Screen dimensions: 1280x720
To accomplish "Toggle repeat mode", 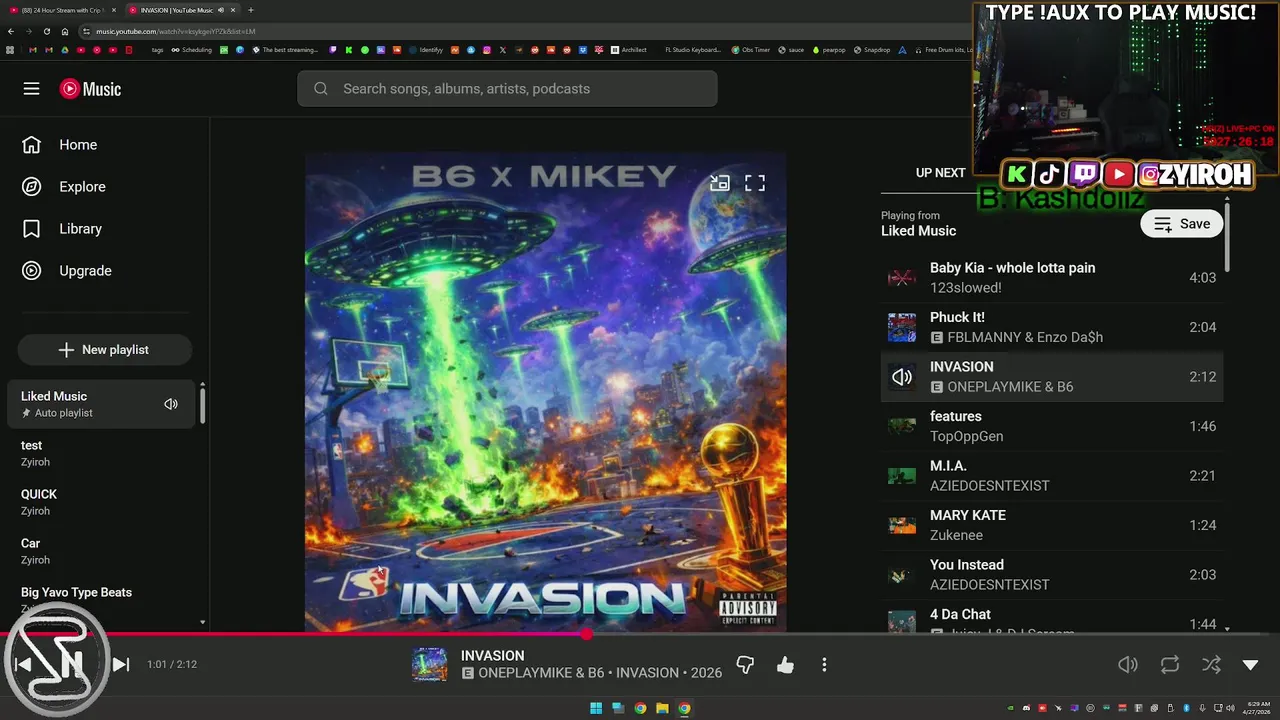I will click(x=1170, y=664).
